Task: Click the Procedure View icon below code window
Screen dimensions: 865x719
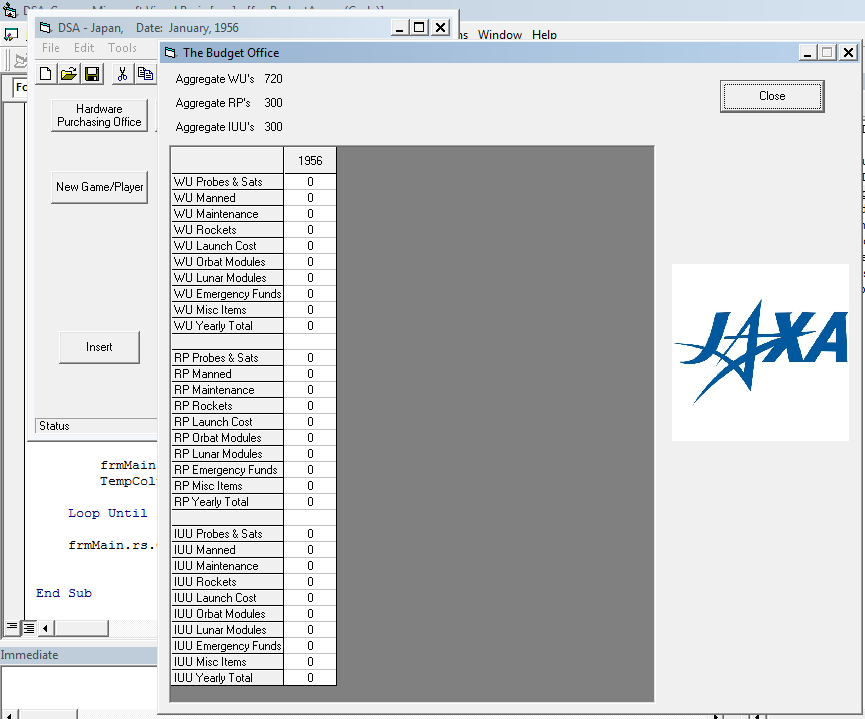Action: tap(11, 627)
